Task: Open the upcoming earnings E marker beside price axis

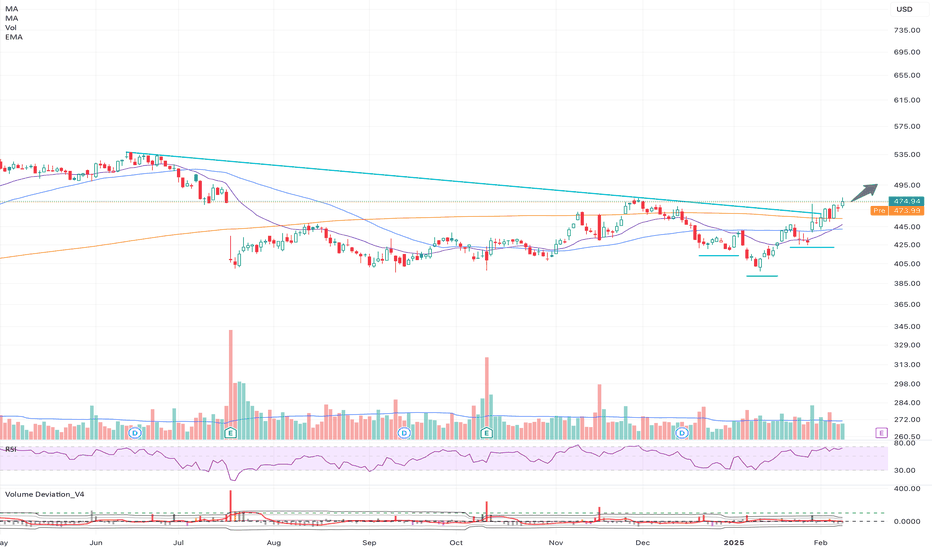Action: pyautogui.click(x=881, y=433)
